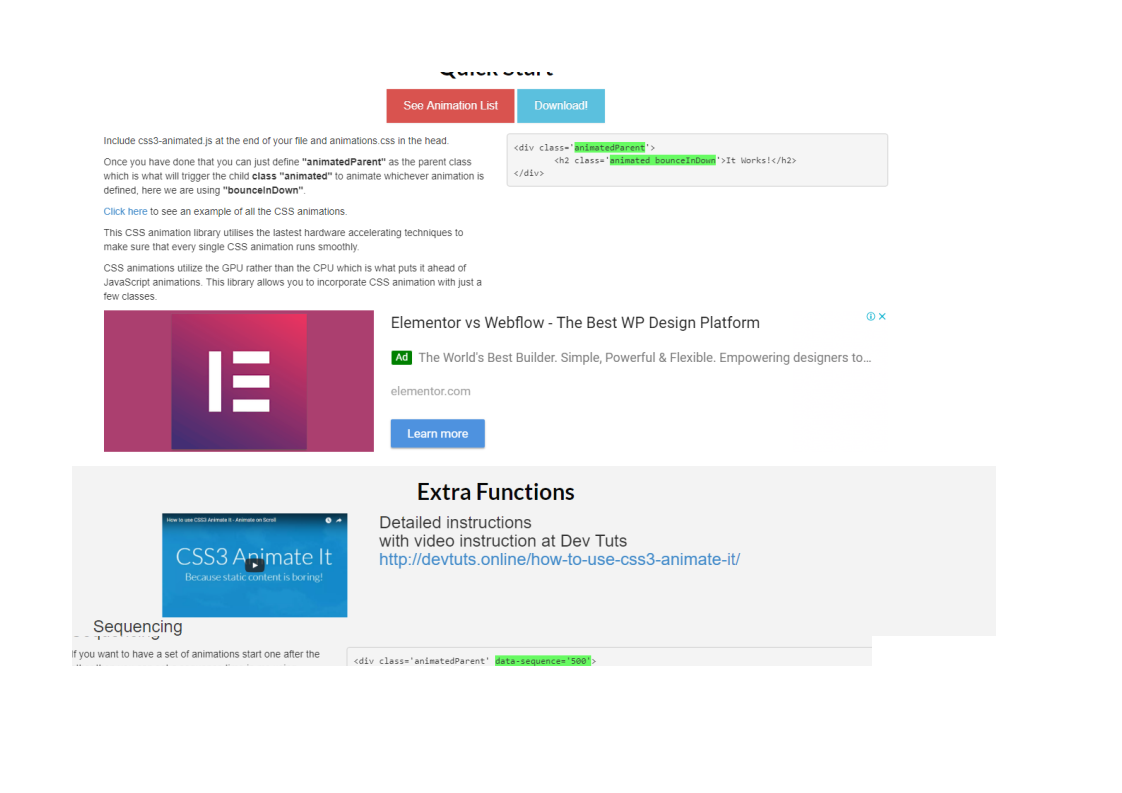Click the video share arrow icon
Screen dimensions: 1122x793
(x=340, y=520)
